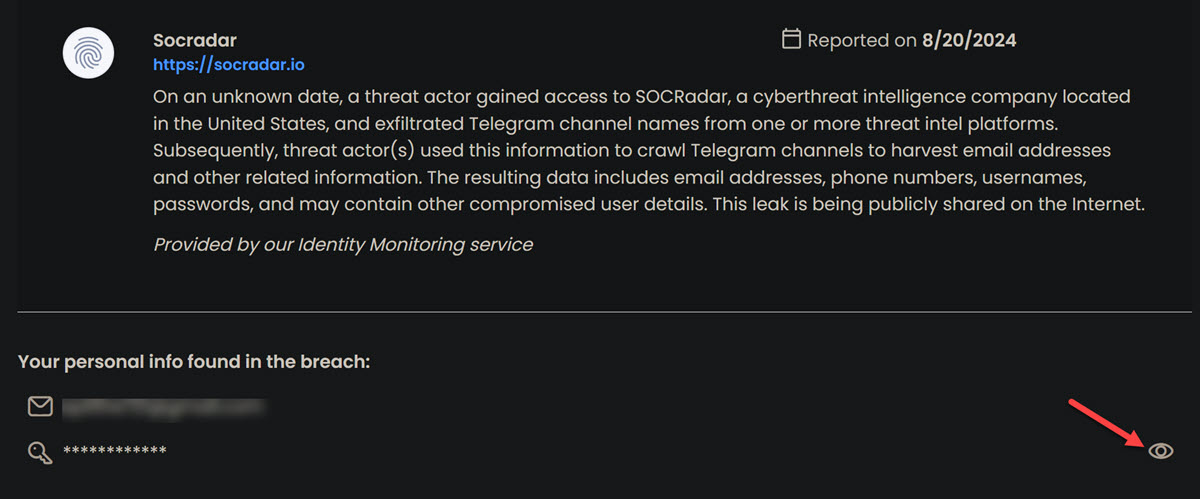Click the reported date 8/20/2024

(x=969, y=40)
